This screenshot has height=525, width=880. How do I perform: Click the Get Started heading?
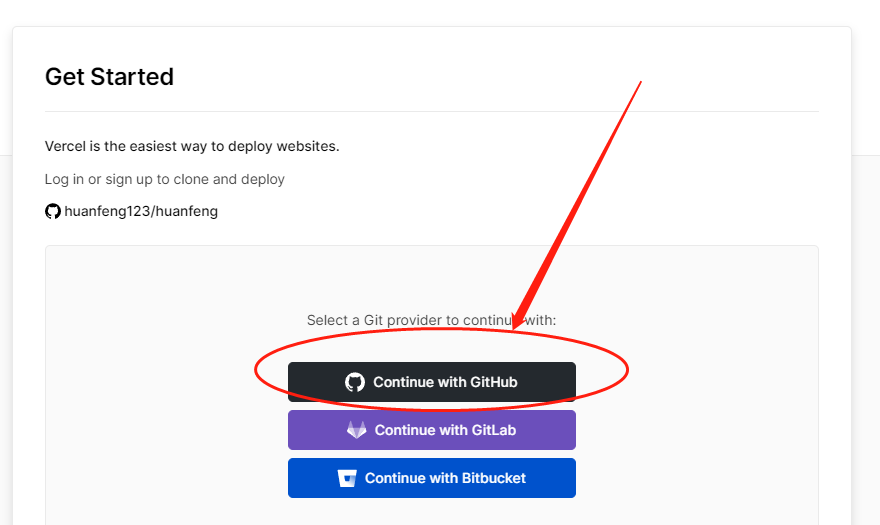pos(109,77)
